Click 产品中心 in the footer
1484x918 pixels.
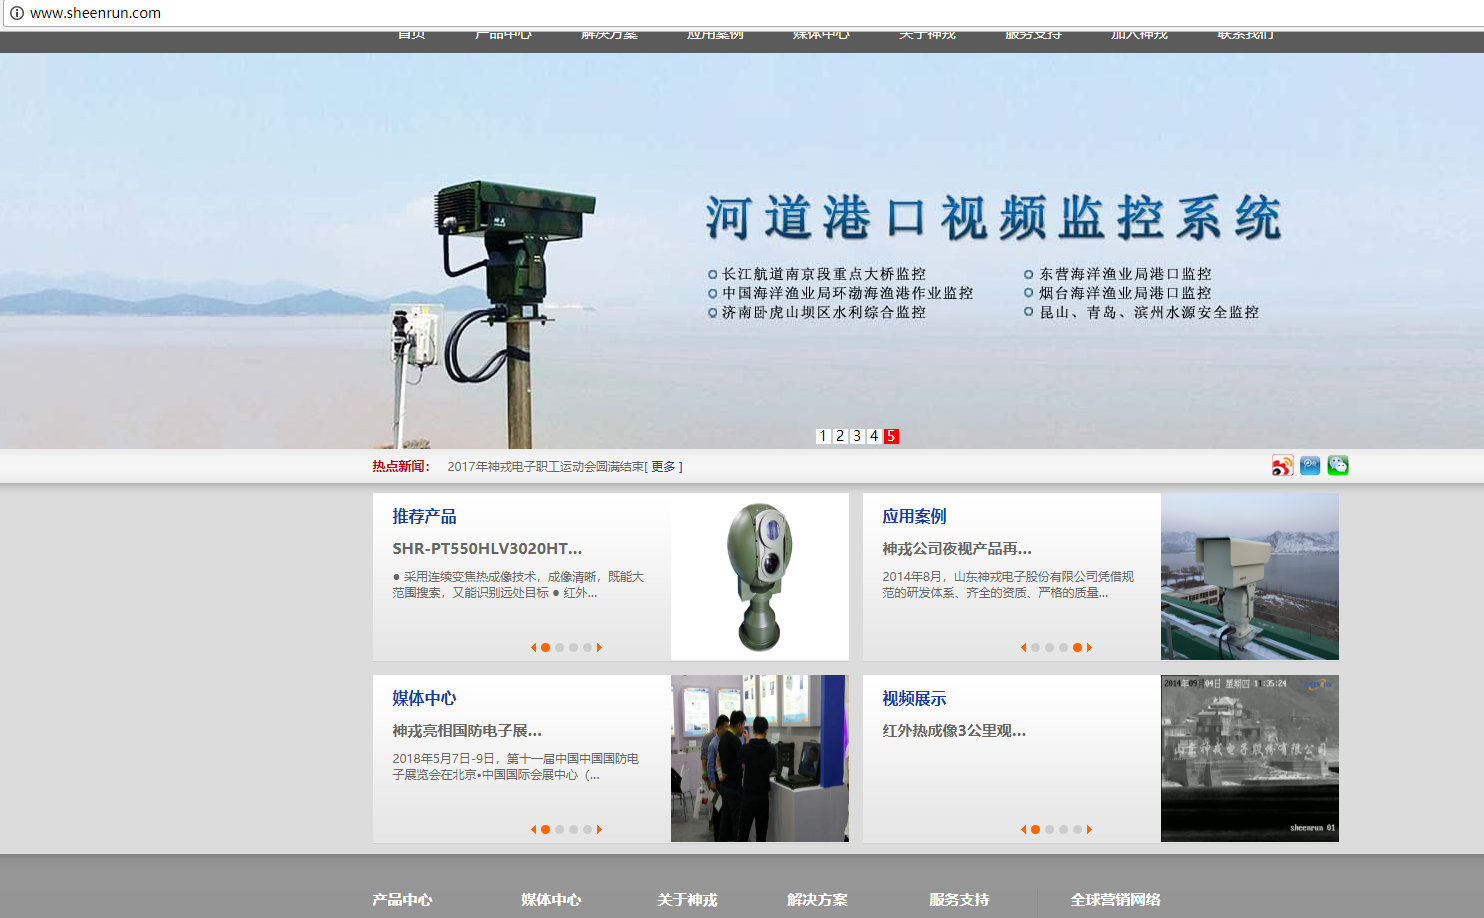402,900
